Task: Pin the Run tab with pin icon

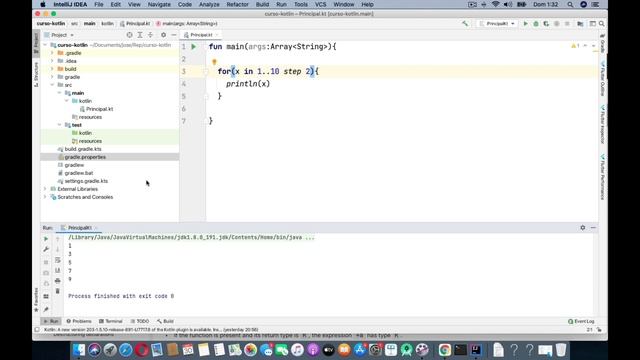Action: [x=46, y=309]
